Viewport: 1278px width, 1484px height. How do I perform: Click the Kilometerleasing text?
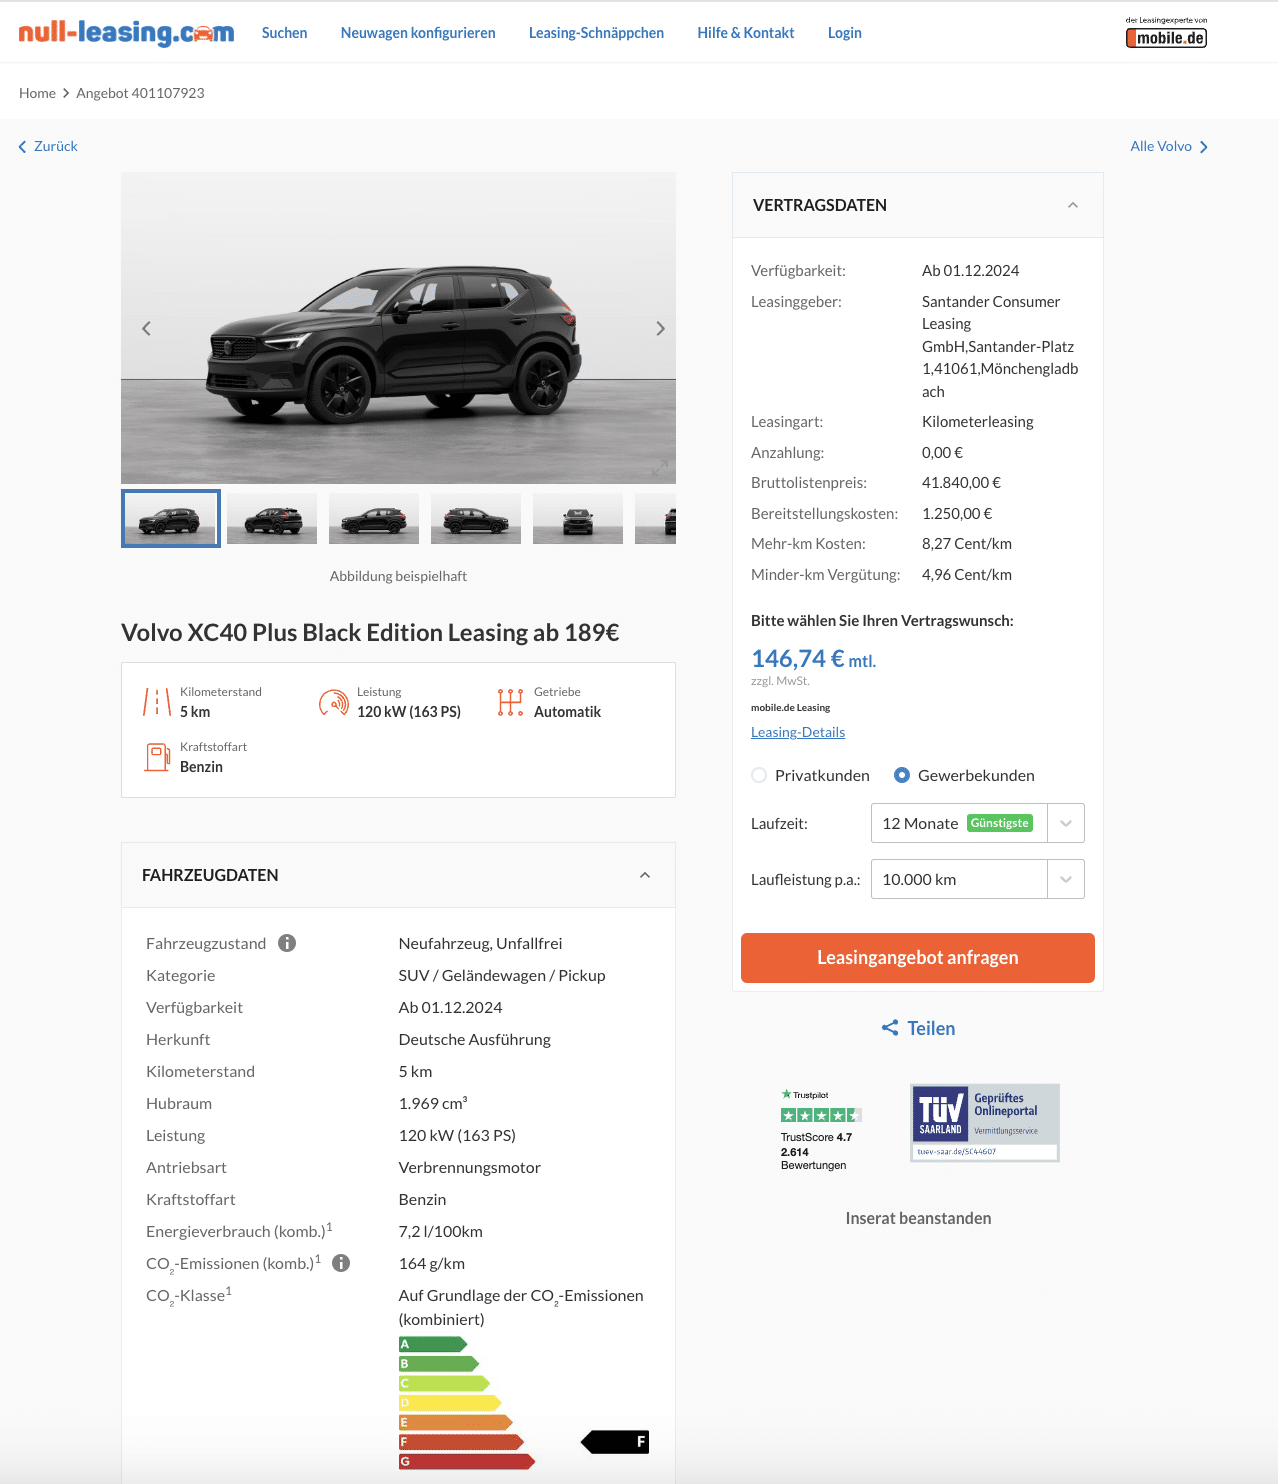[978, 421]
